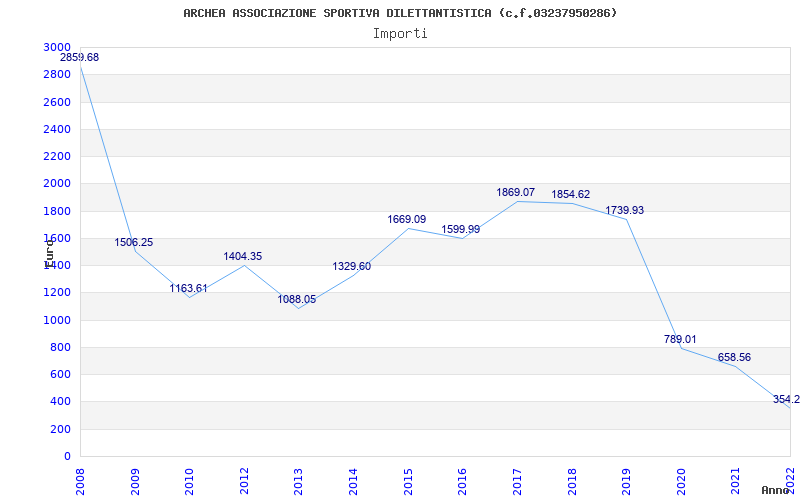This screenshot has height=500, width=800.
Task: Select the 1404.35 data label
Action: pyautogui.click(x=243, y=257)
